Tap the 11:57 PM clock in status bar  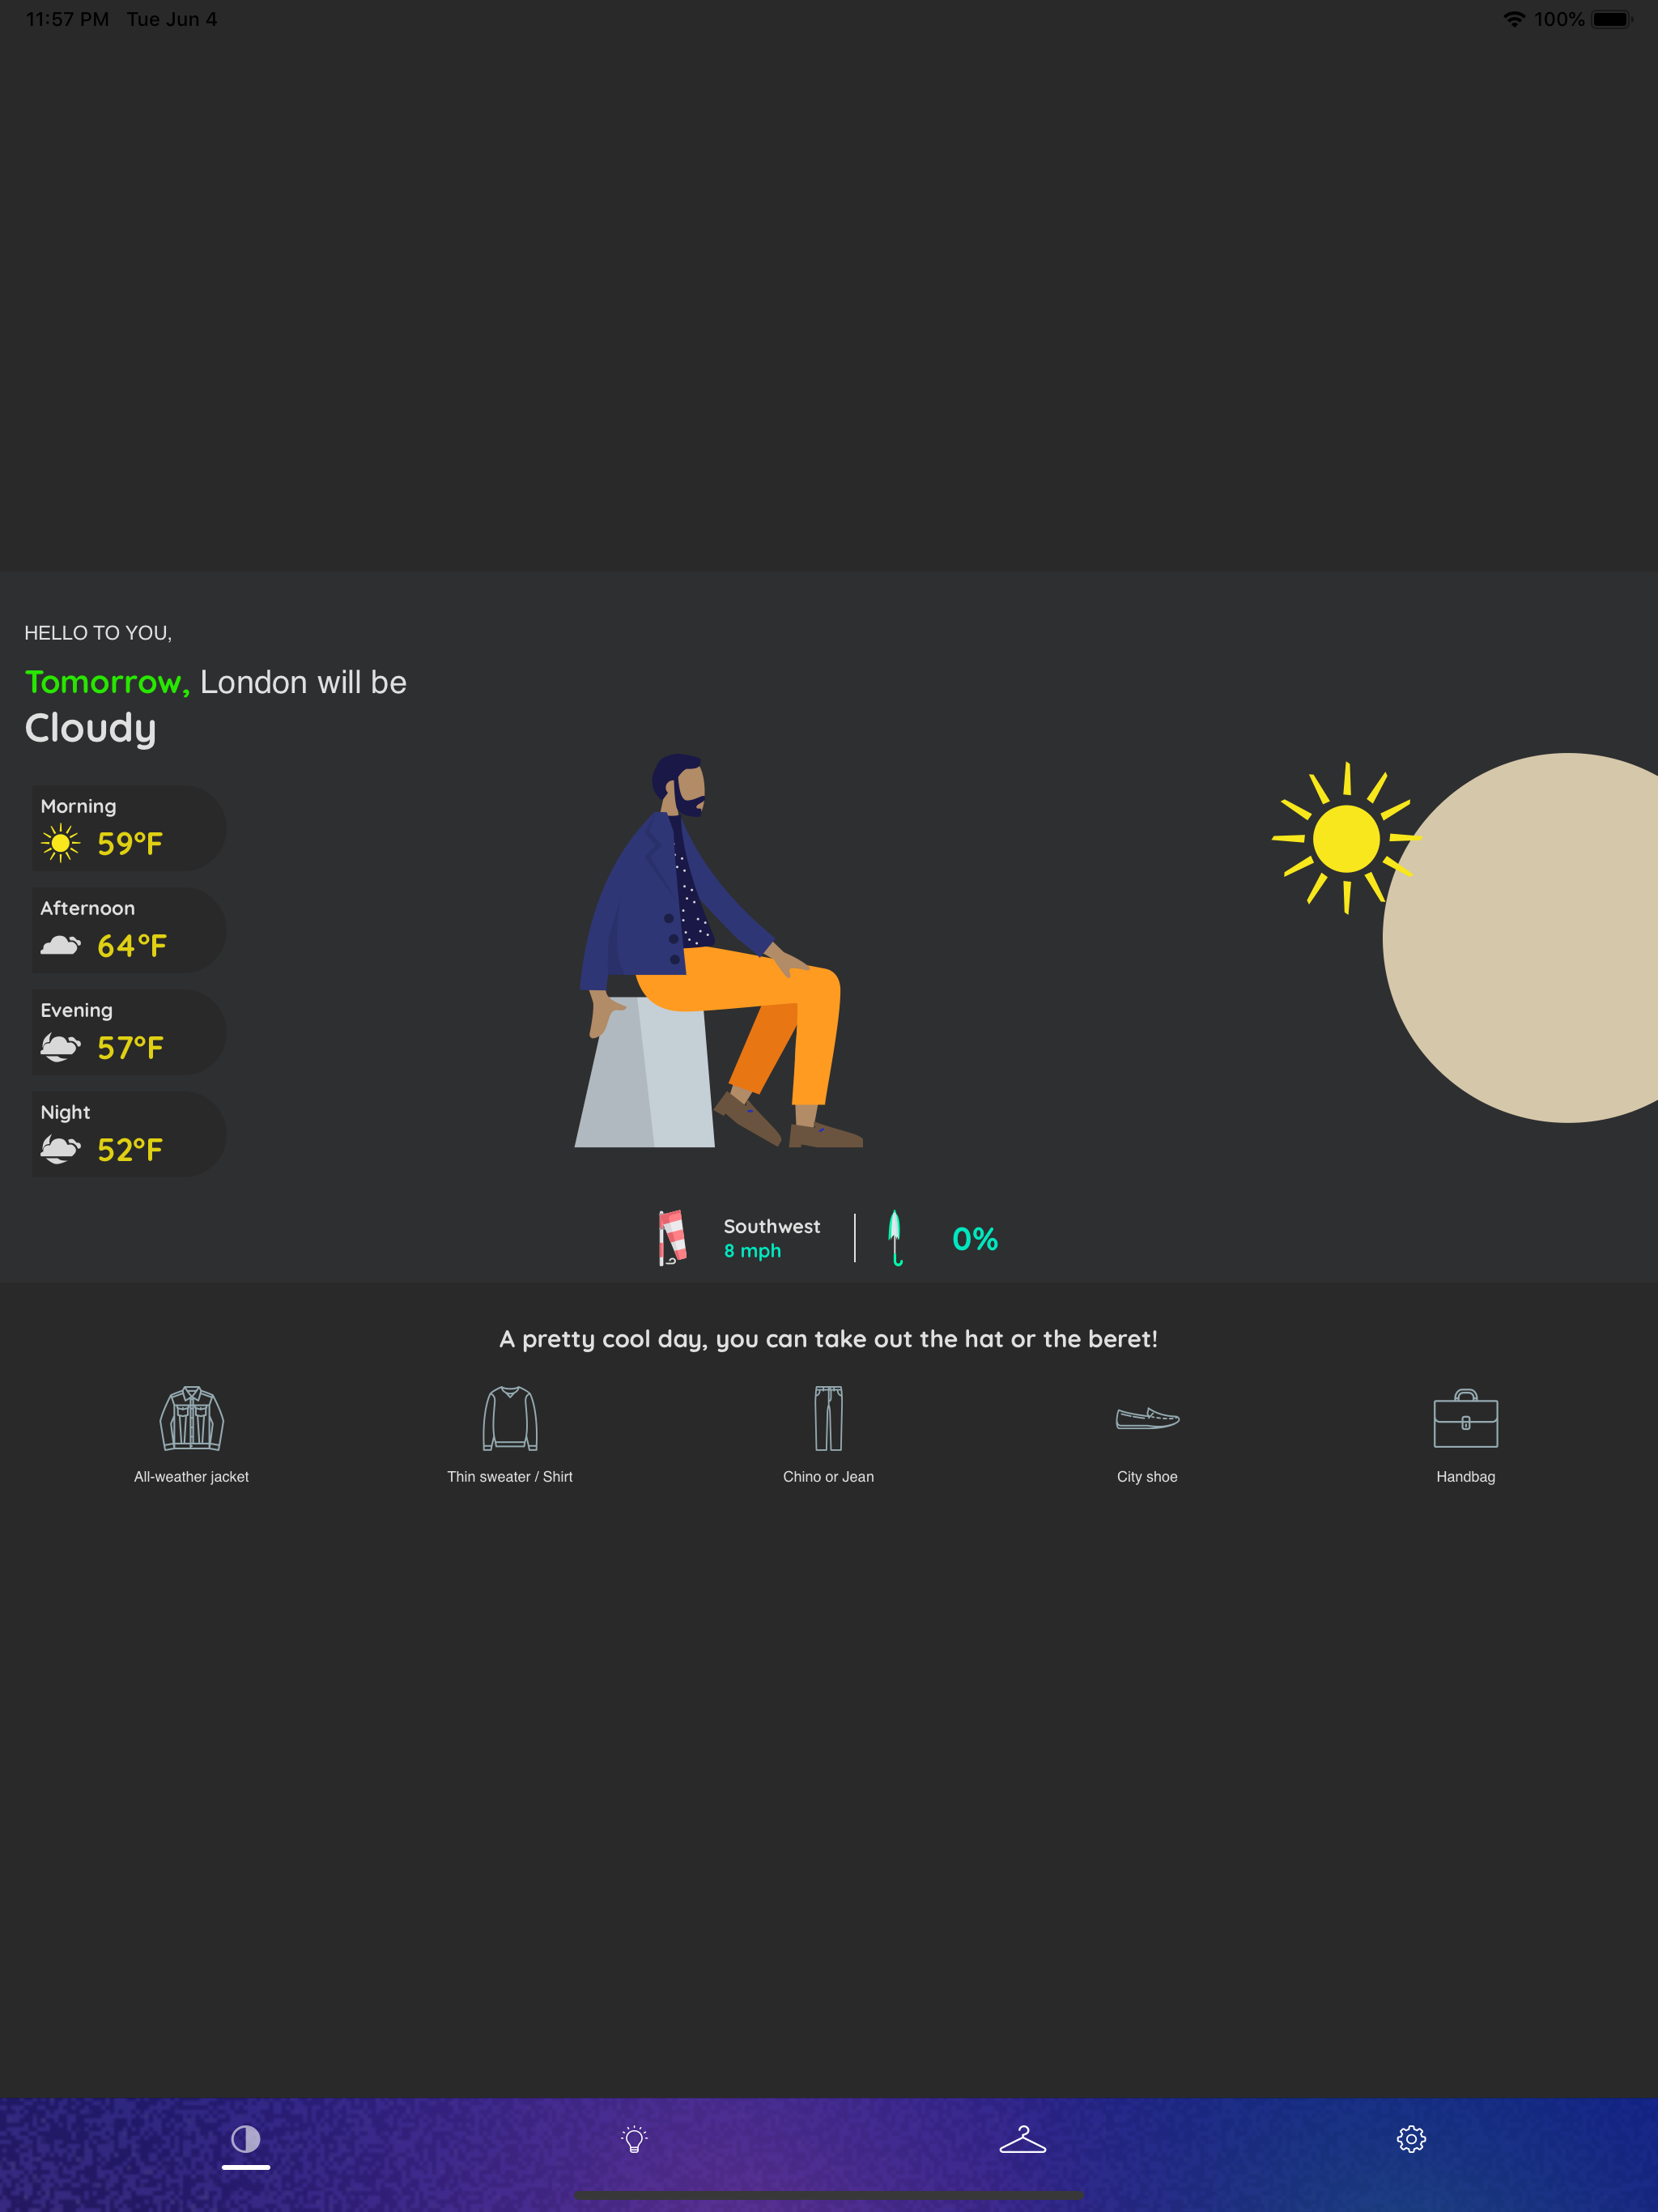coord(67,19)
